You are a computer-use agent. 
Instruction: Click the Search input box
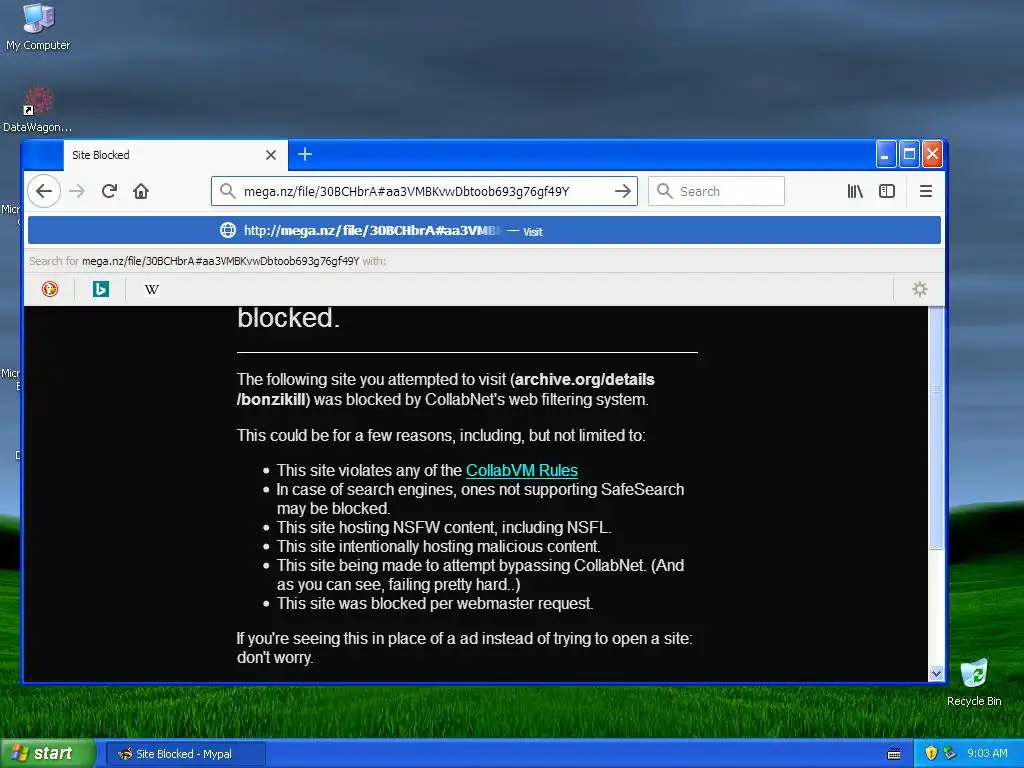[716, 191]
